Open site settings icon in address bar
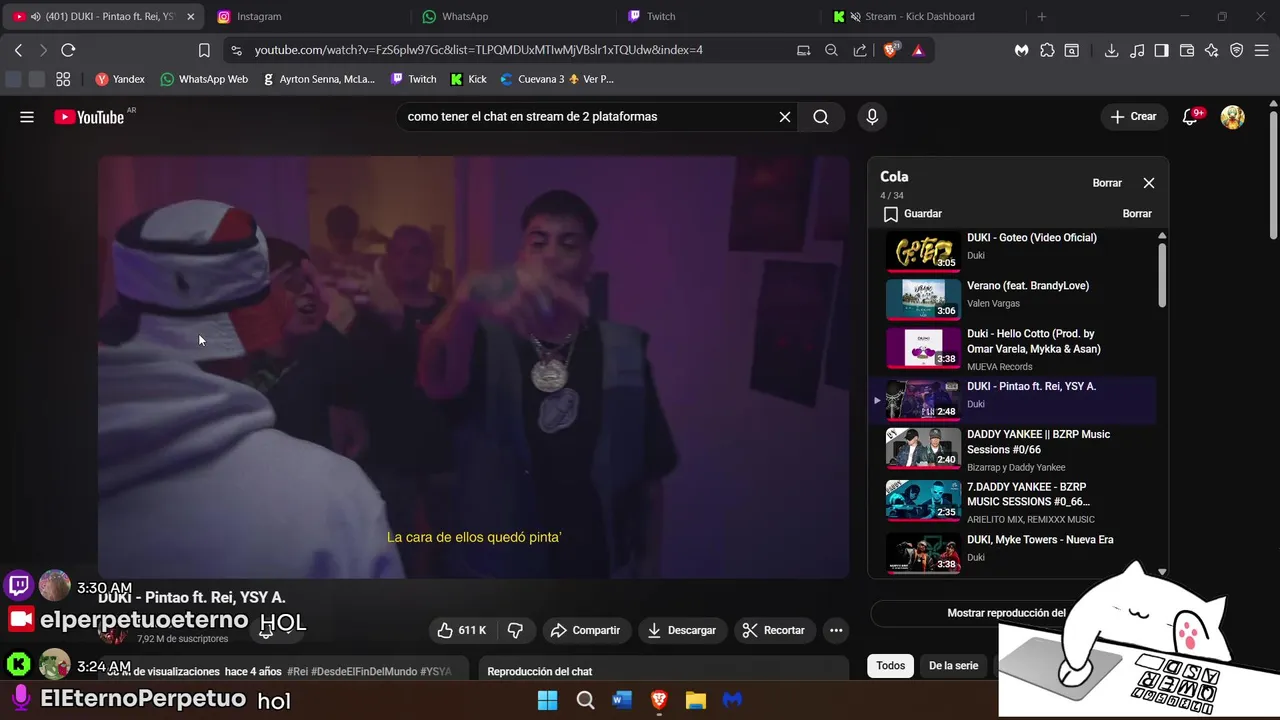 tap(235, 50)
